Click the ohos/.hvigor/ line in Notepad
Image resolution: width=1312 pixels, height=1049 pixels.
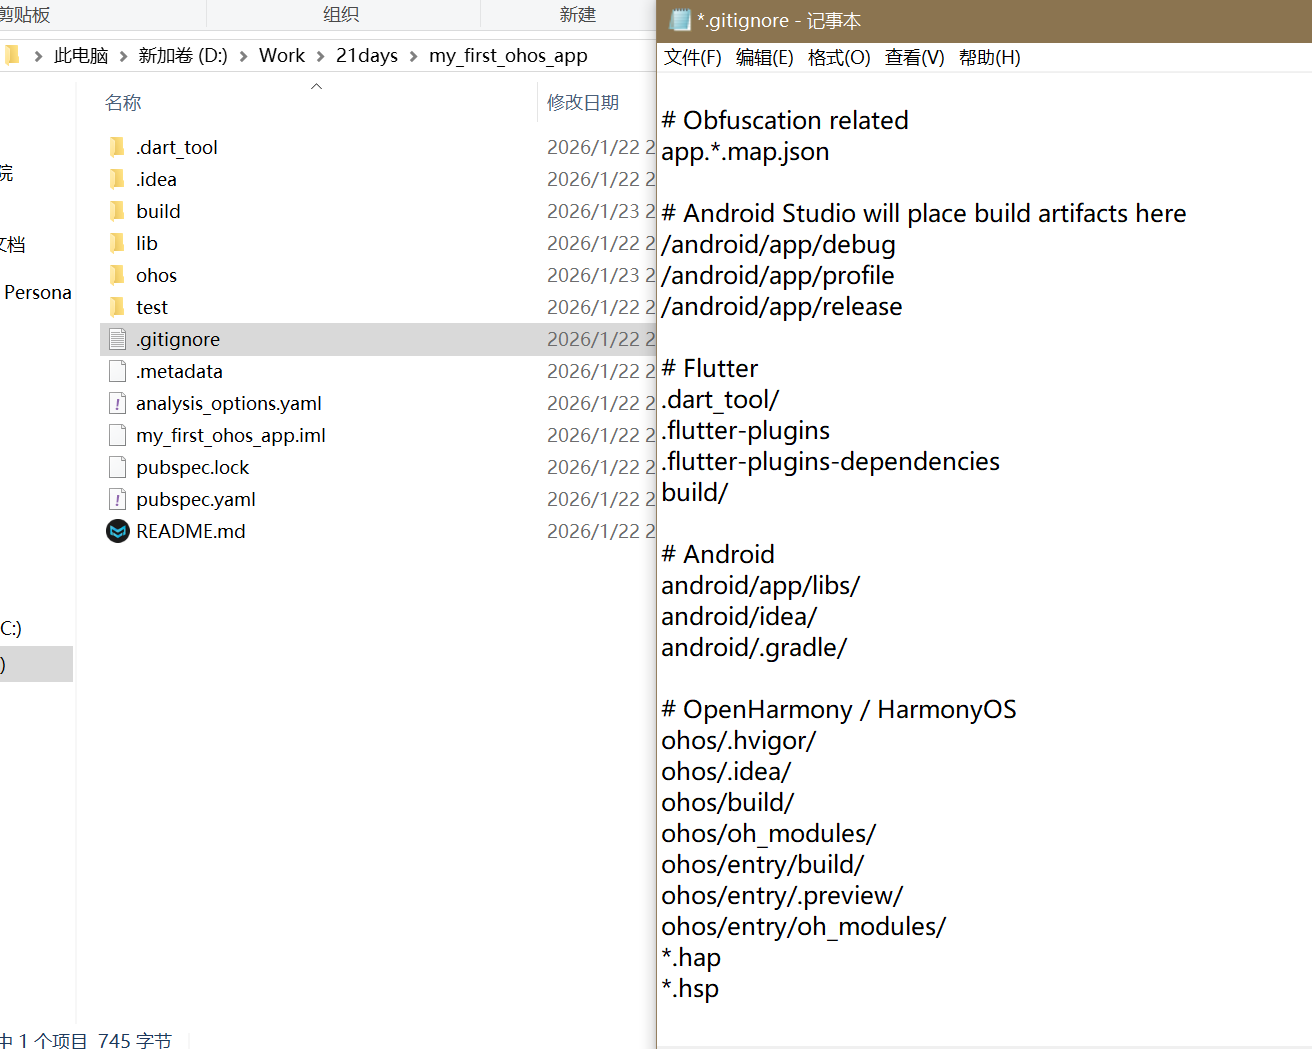click(738, 740)
